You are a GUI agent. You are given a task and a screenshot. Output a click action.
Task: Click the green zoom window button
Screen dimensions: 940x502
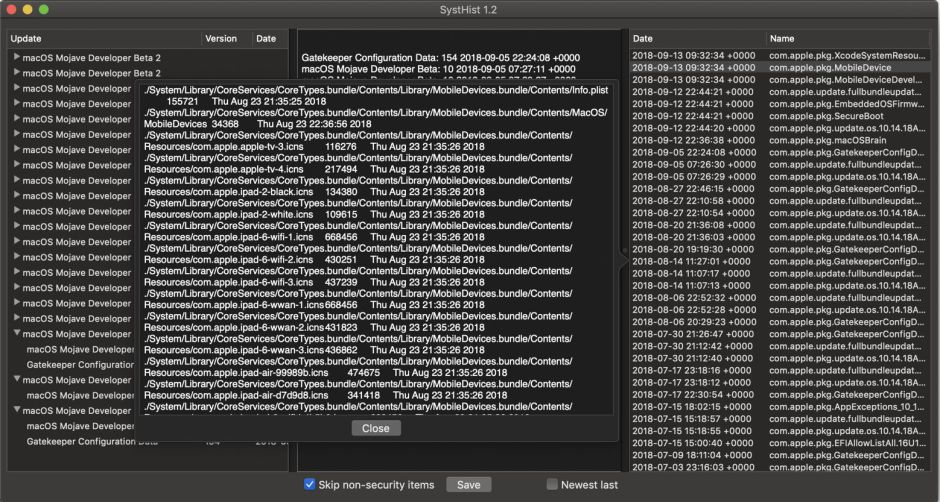tap(44, 9)
